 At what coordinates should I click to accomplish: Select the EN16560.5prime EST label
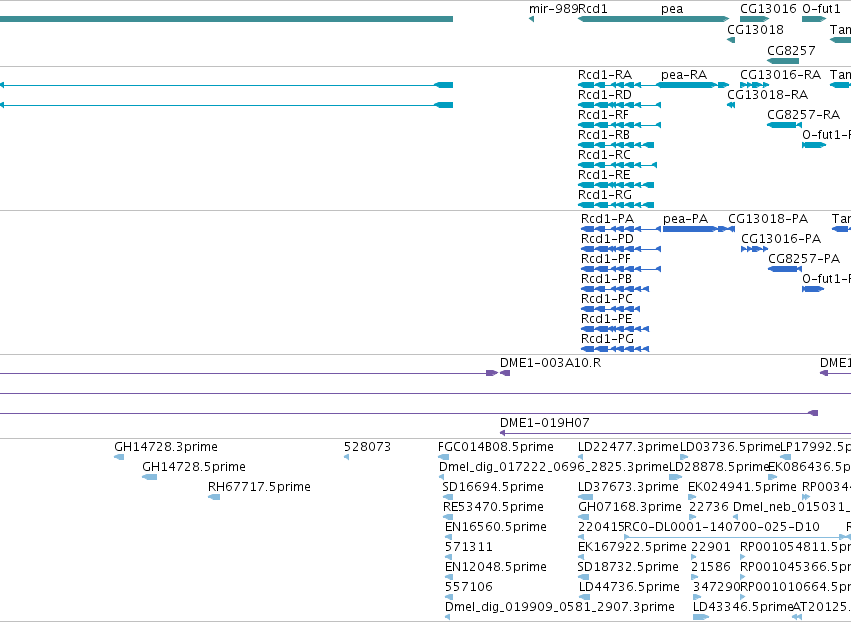496,527
